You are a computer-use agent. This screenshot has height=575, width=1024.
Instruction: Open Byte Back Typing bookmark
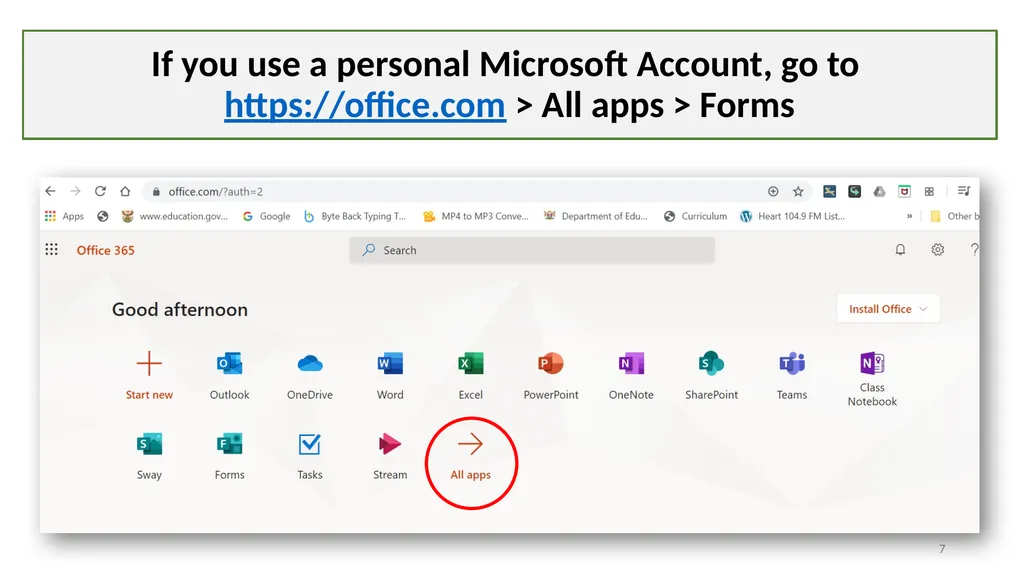coord(355,216)
